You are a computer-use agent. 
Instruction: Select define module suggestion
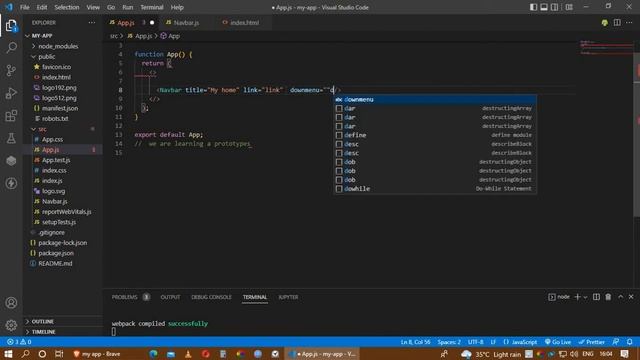(435, 135)
